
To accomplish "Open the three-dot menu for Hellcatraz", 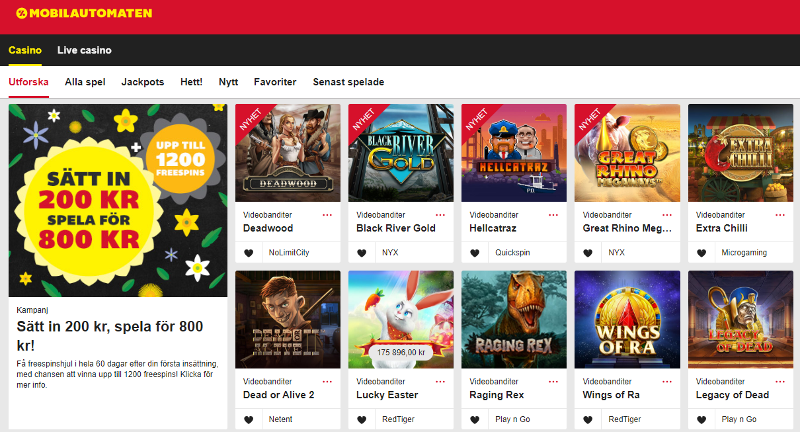I will (x=554, y=215).
